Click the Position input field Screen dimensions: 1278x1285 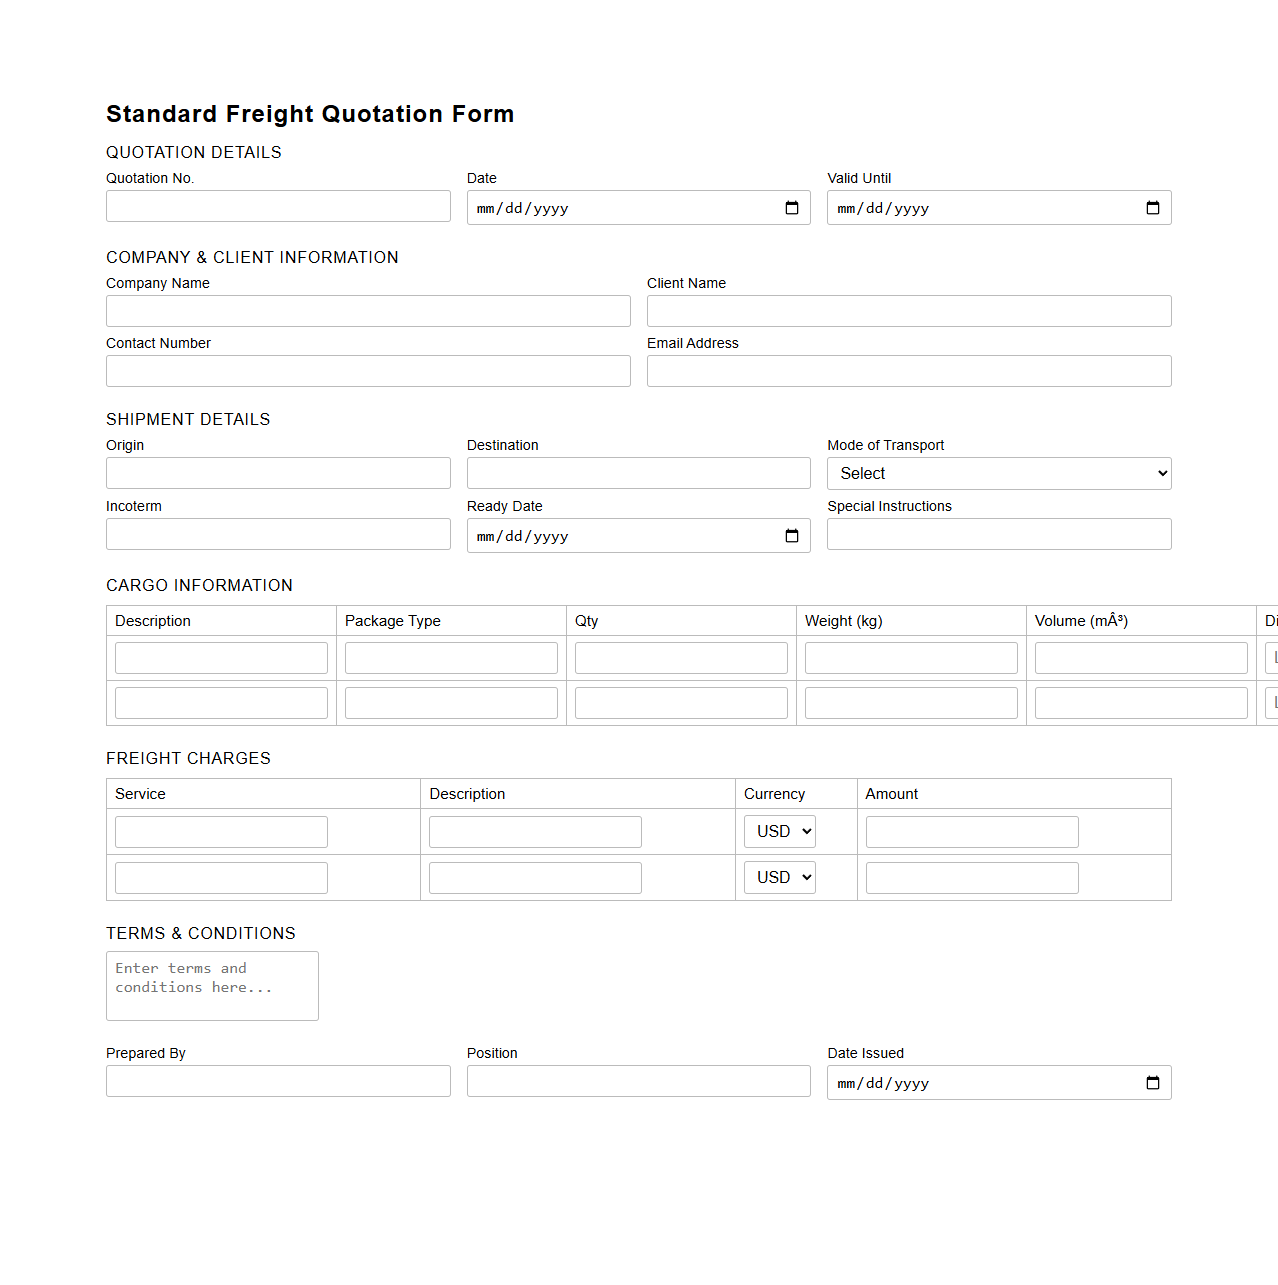(x=638, y=1081)
